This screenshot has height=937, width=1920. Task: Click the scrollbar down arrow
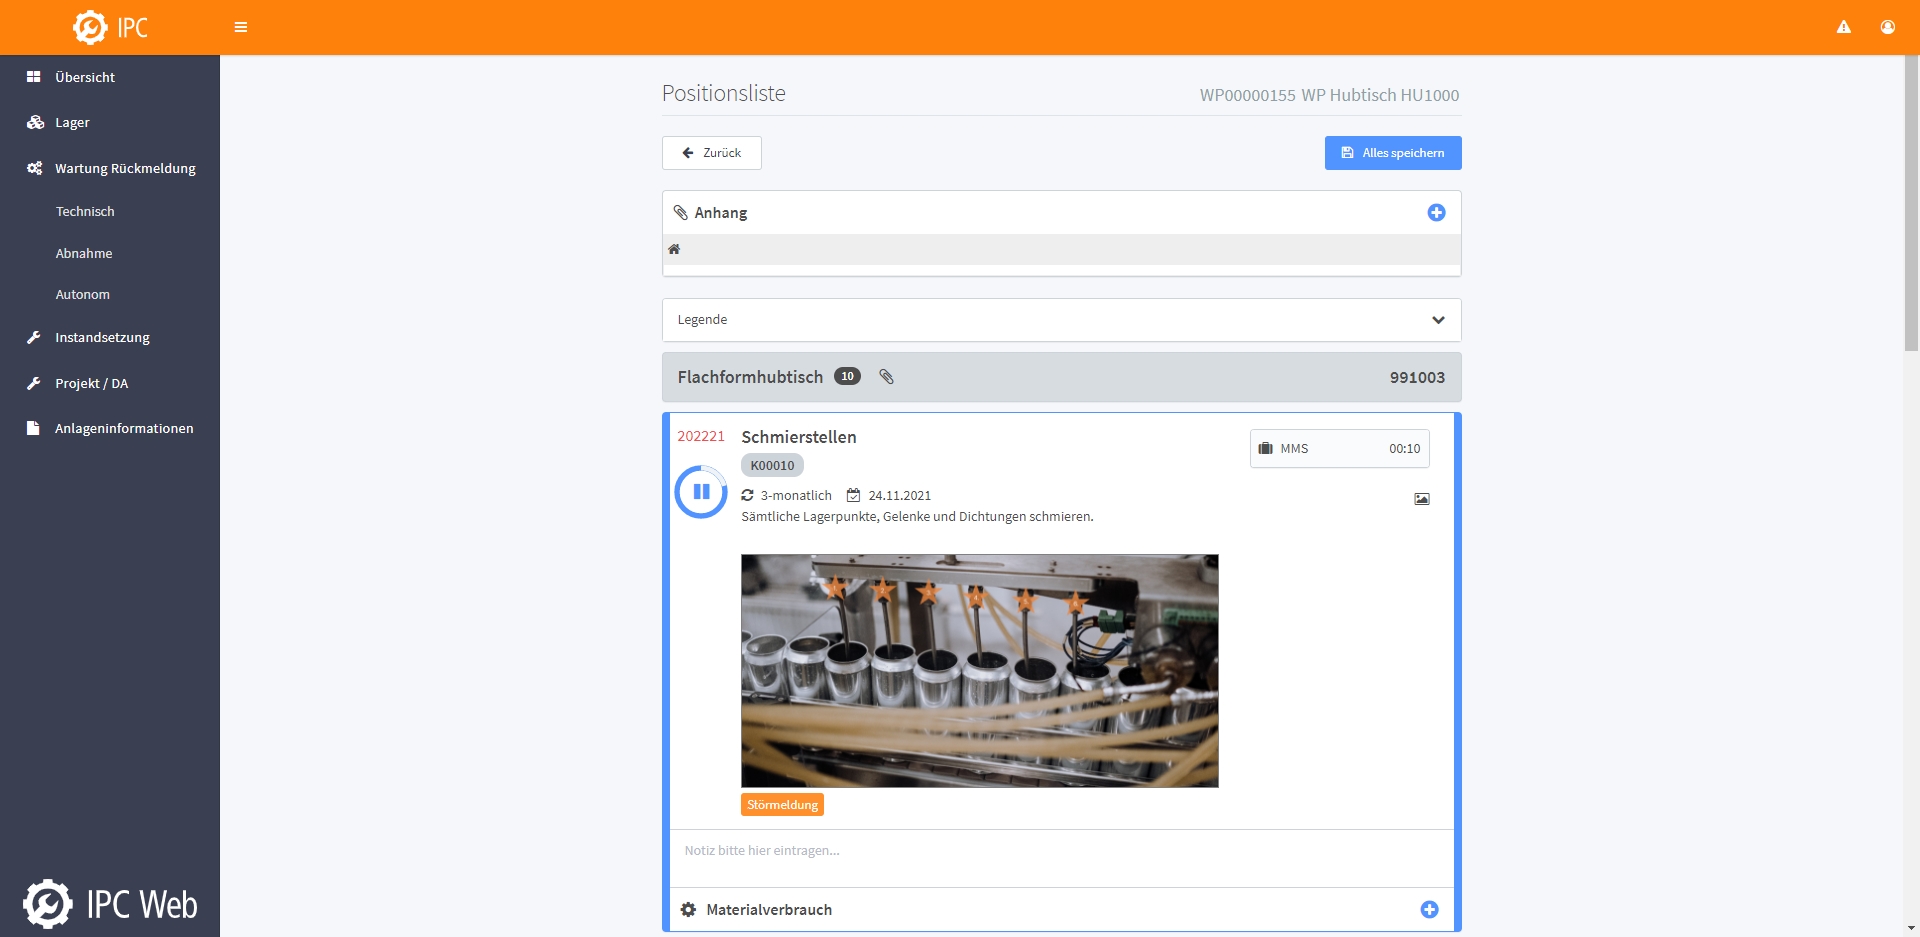click(x=1911, y=928)
